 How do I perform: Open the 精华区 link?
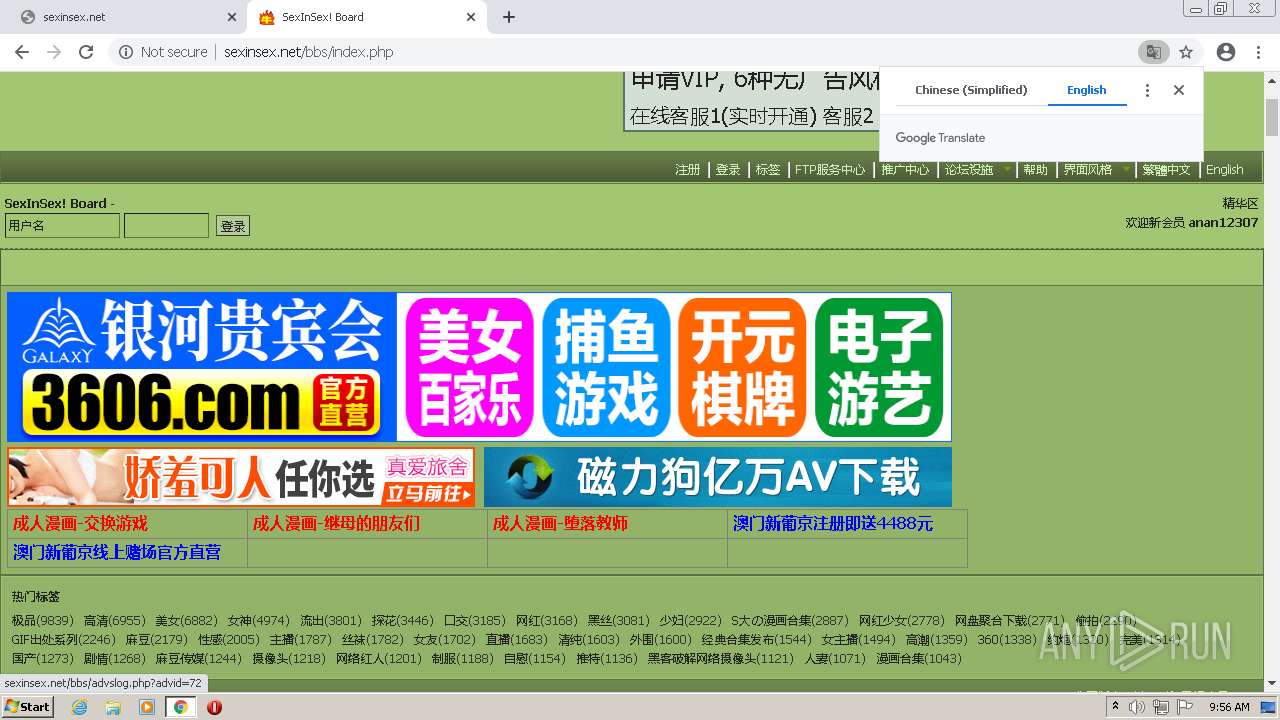(x=1240, y=203)
